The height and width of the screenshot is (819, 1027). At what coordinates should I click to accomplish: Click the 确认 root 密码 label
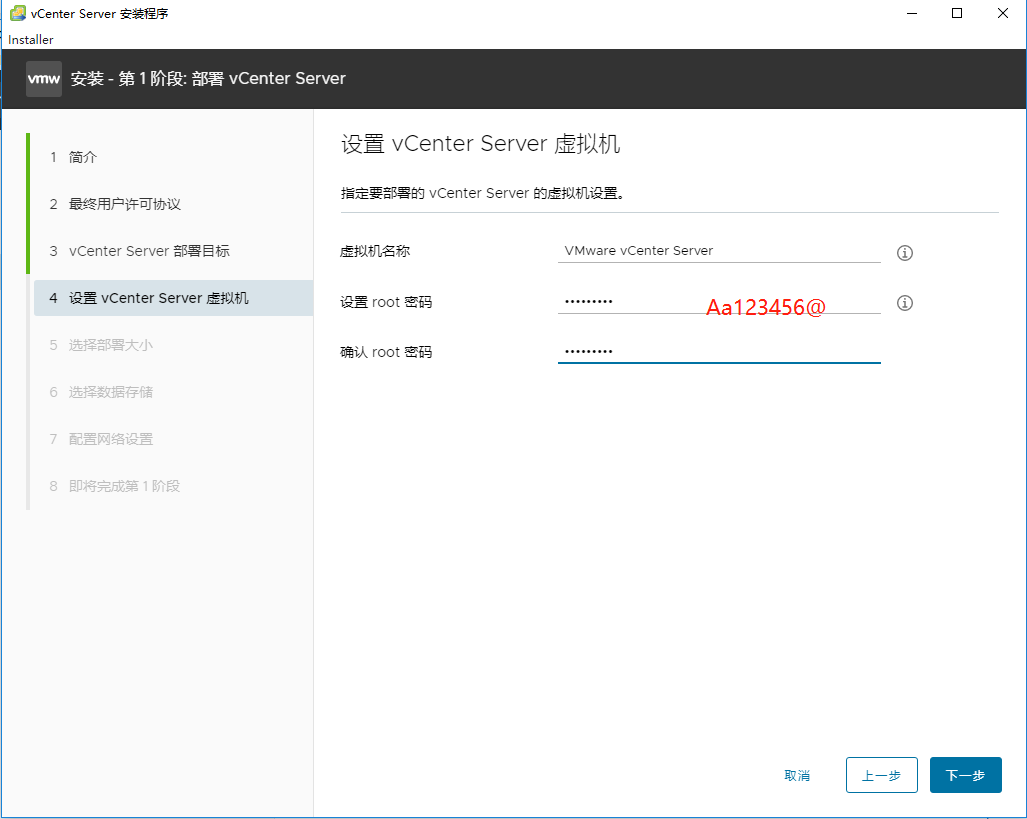tap(386, 352)
